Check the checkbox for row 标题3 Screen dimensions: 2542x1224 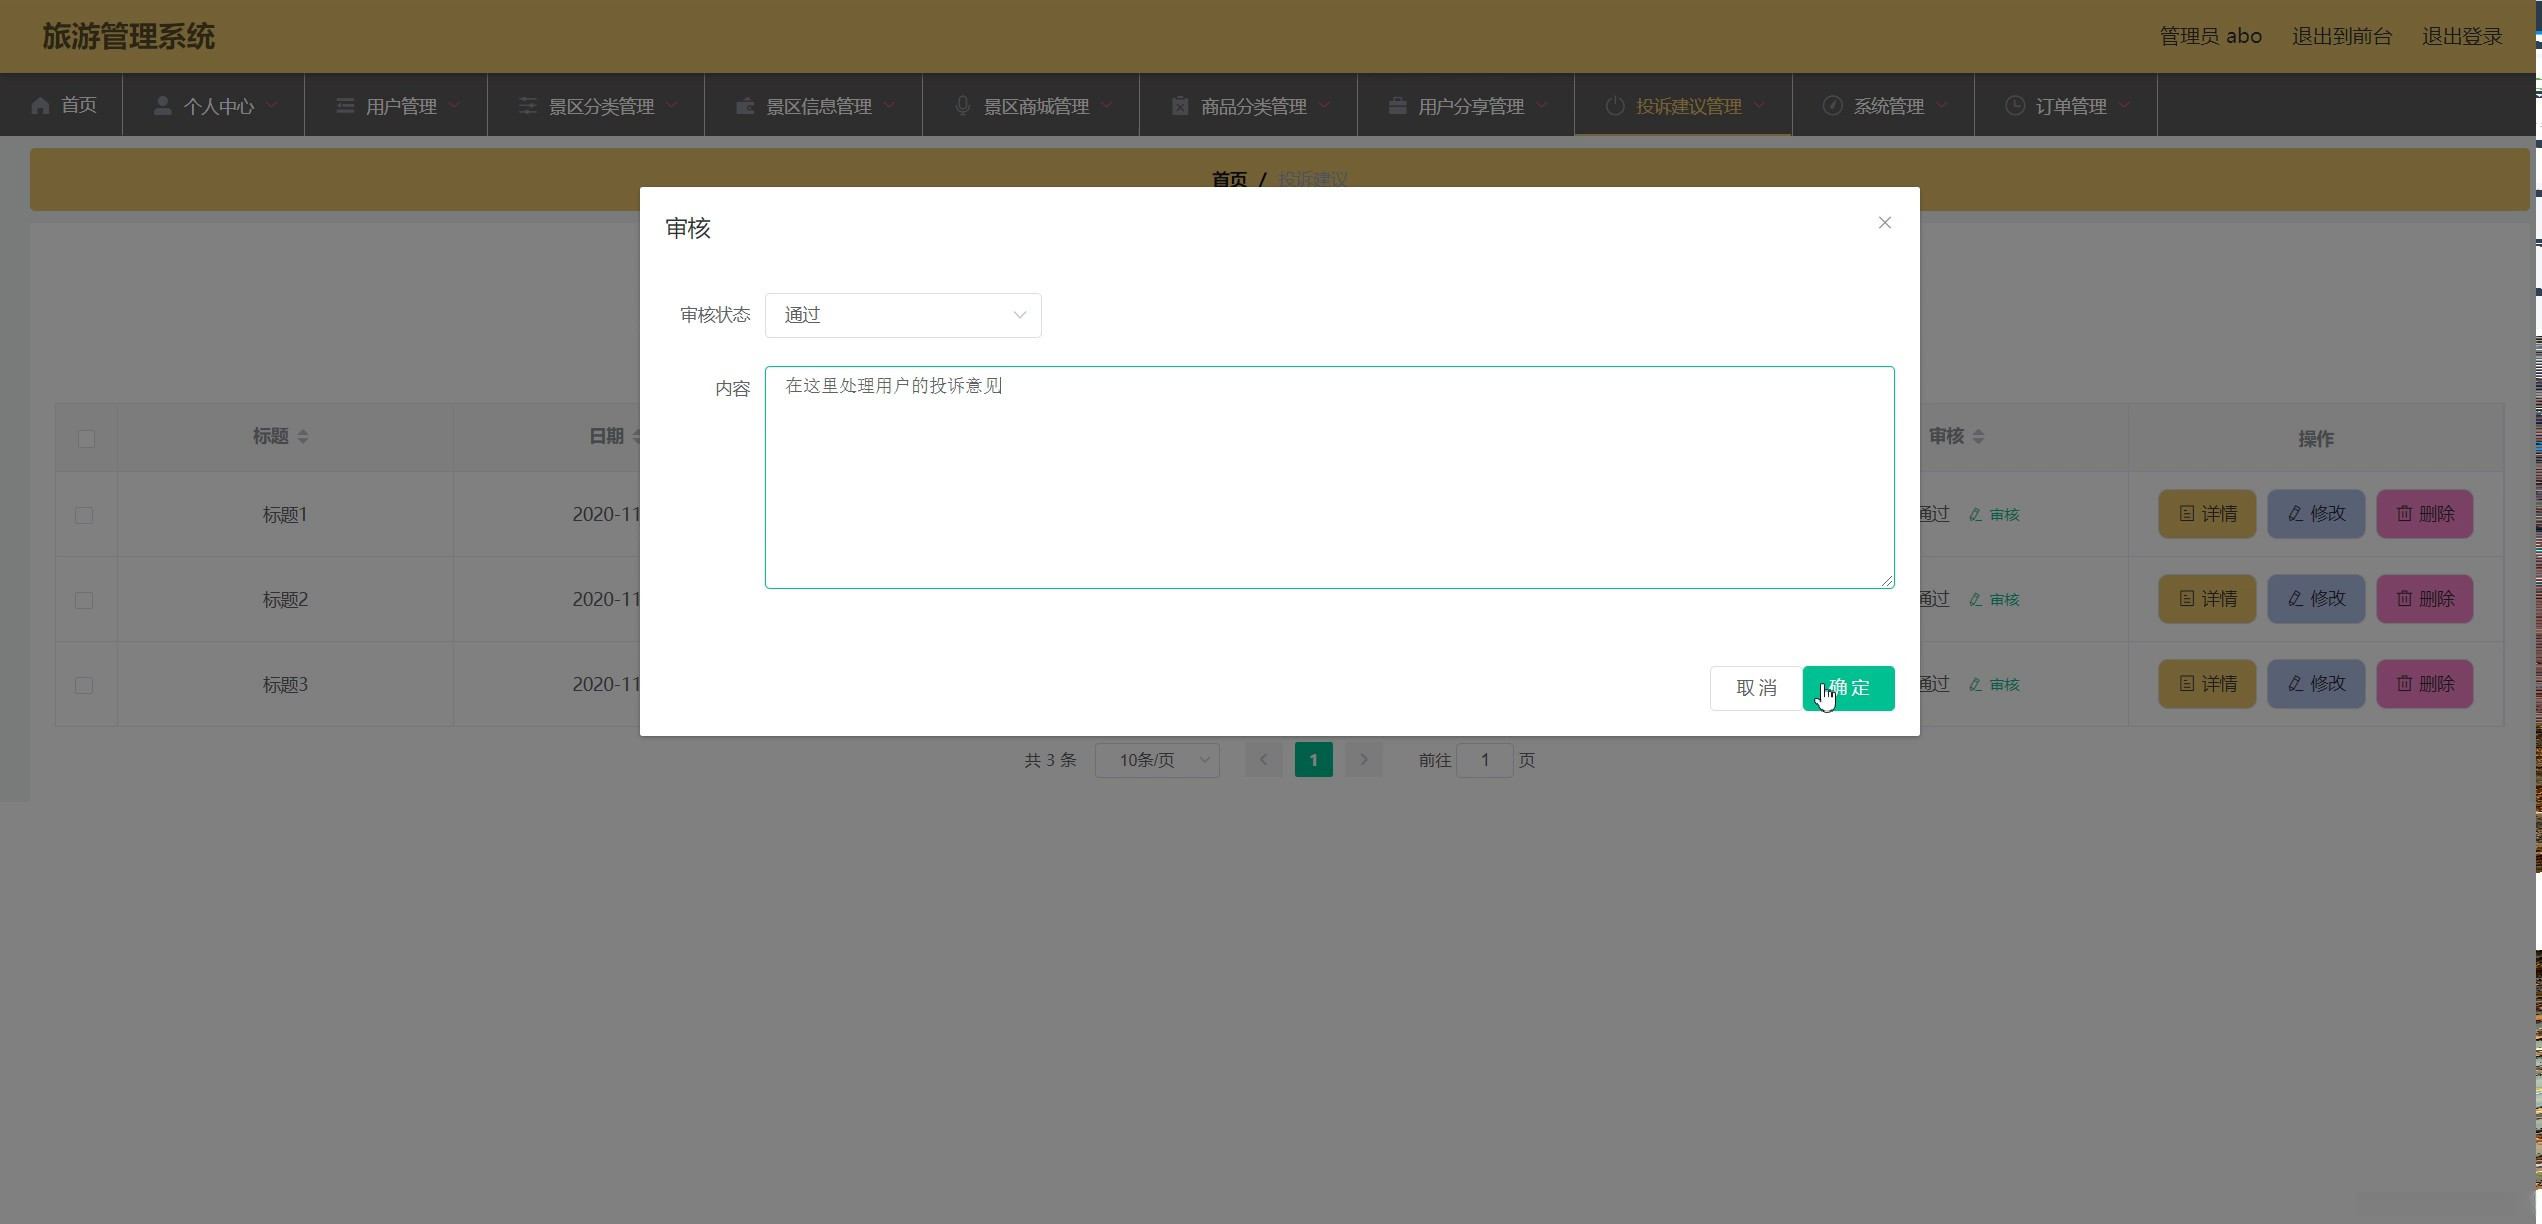pyautogui.click(x=84, y=685)
